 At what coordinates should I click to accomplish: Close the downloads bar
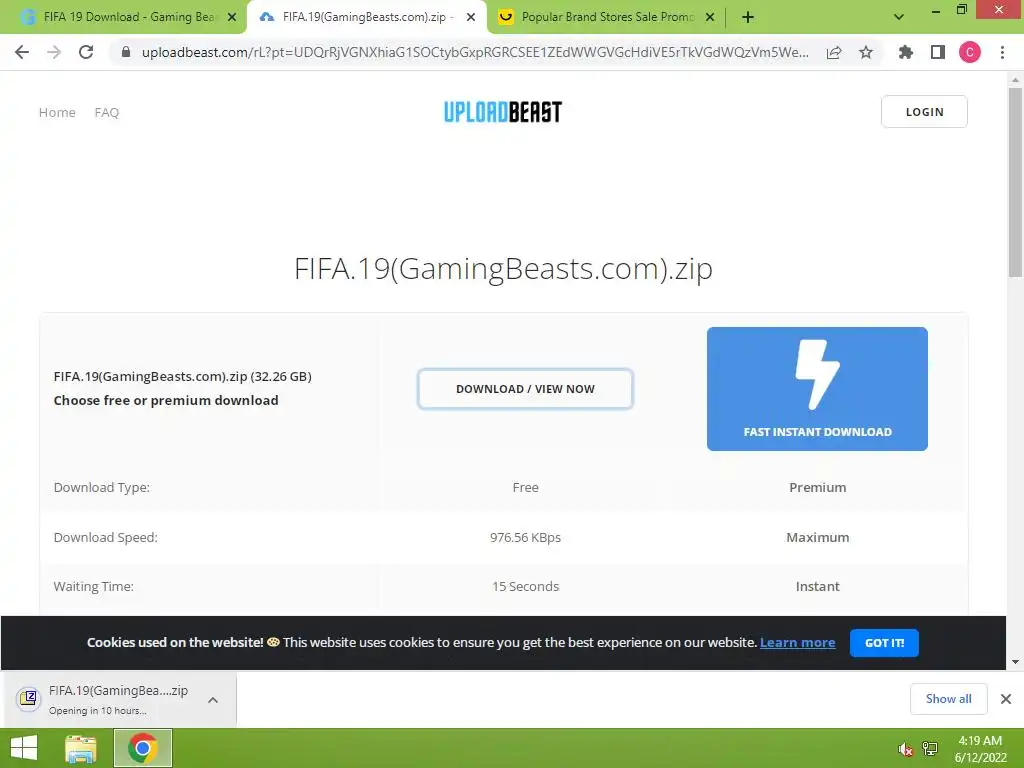pos(1006,699)
